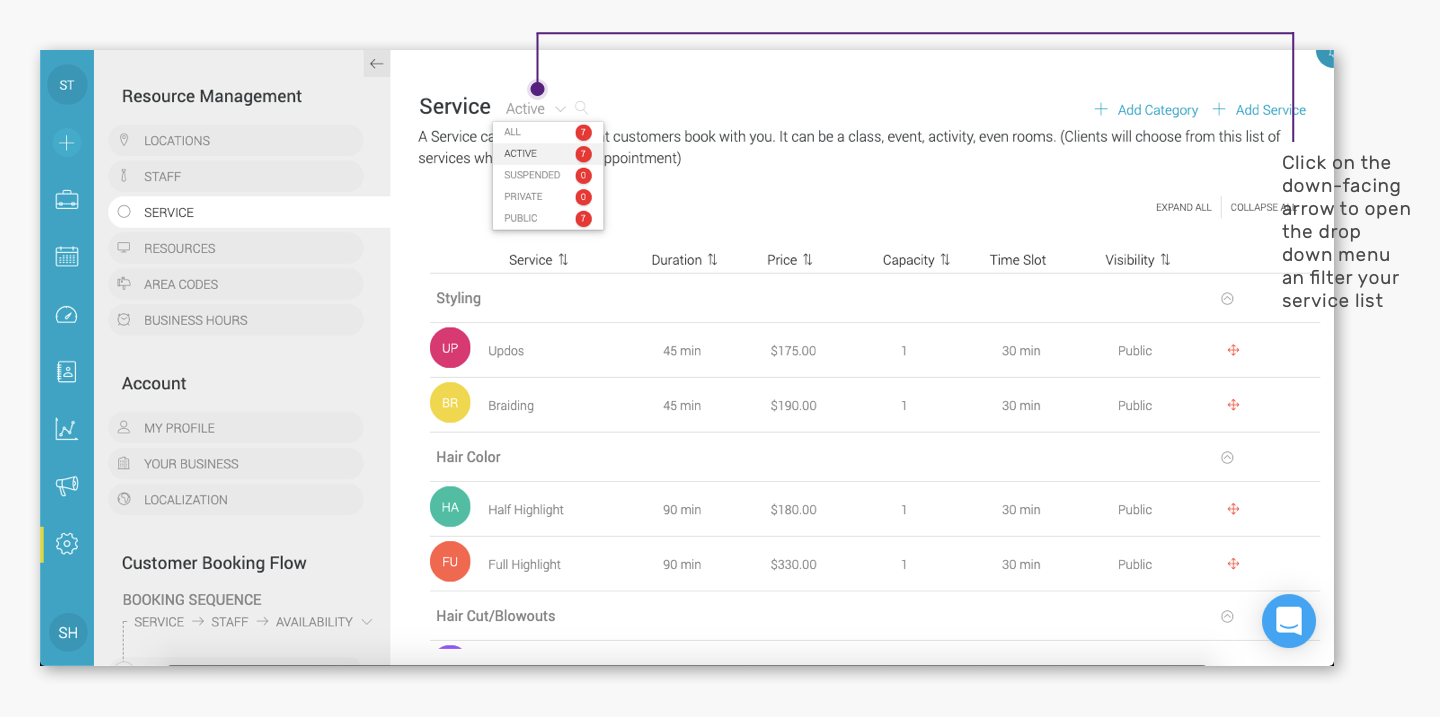Click the pink UP avatar for Updos

(x=450, y=348)
